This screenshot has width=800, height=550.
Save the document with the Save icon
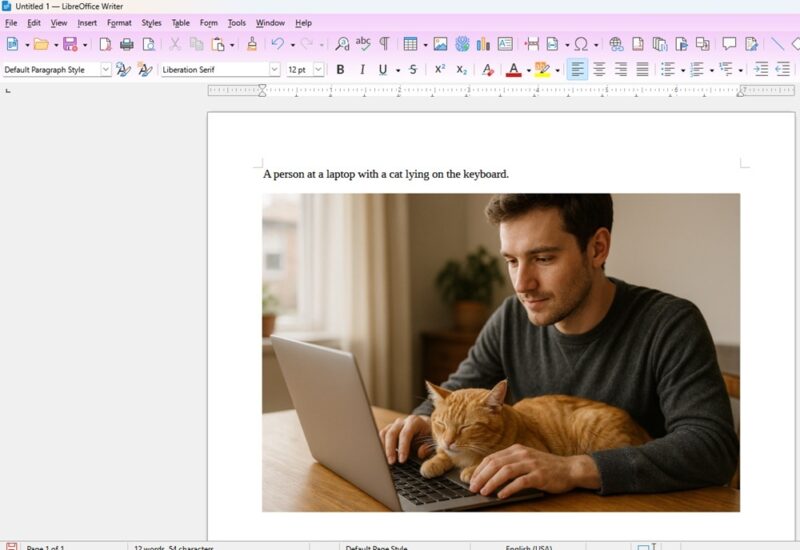[70, 44]
